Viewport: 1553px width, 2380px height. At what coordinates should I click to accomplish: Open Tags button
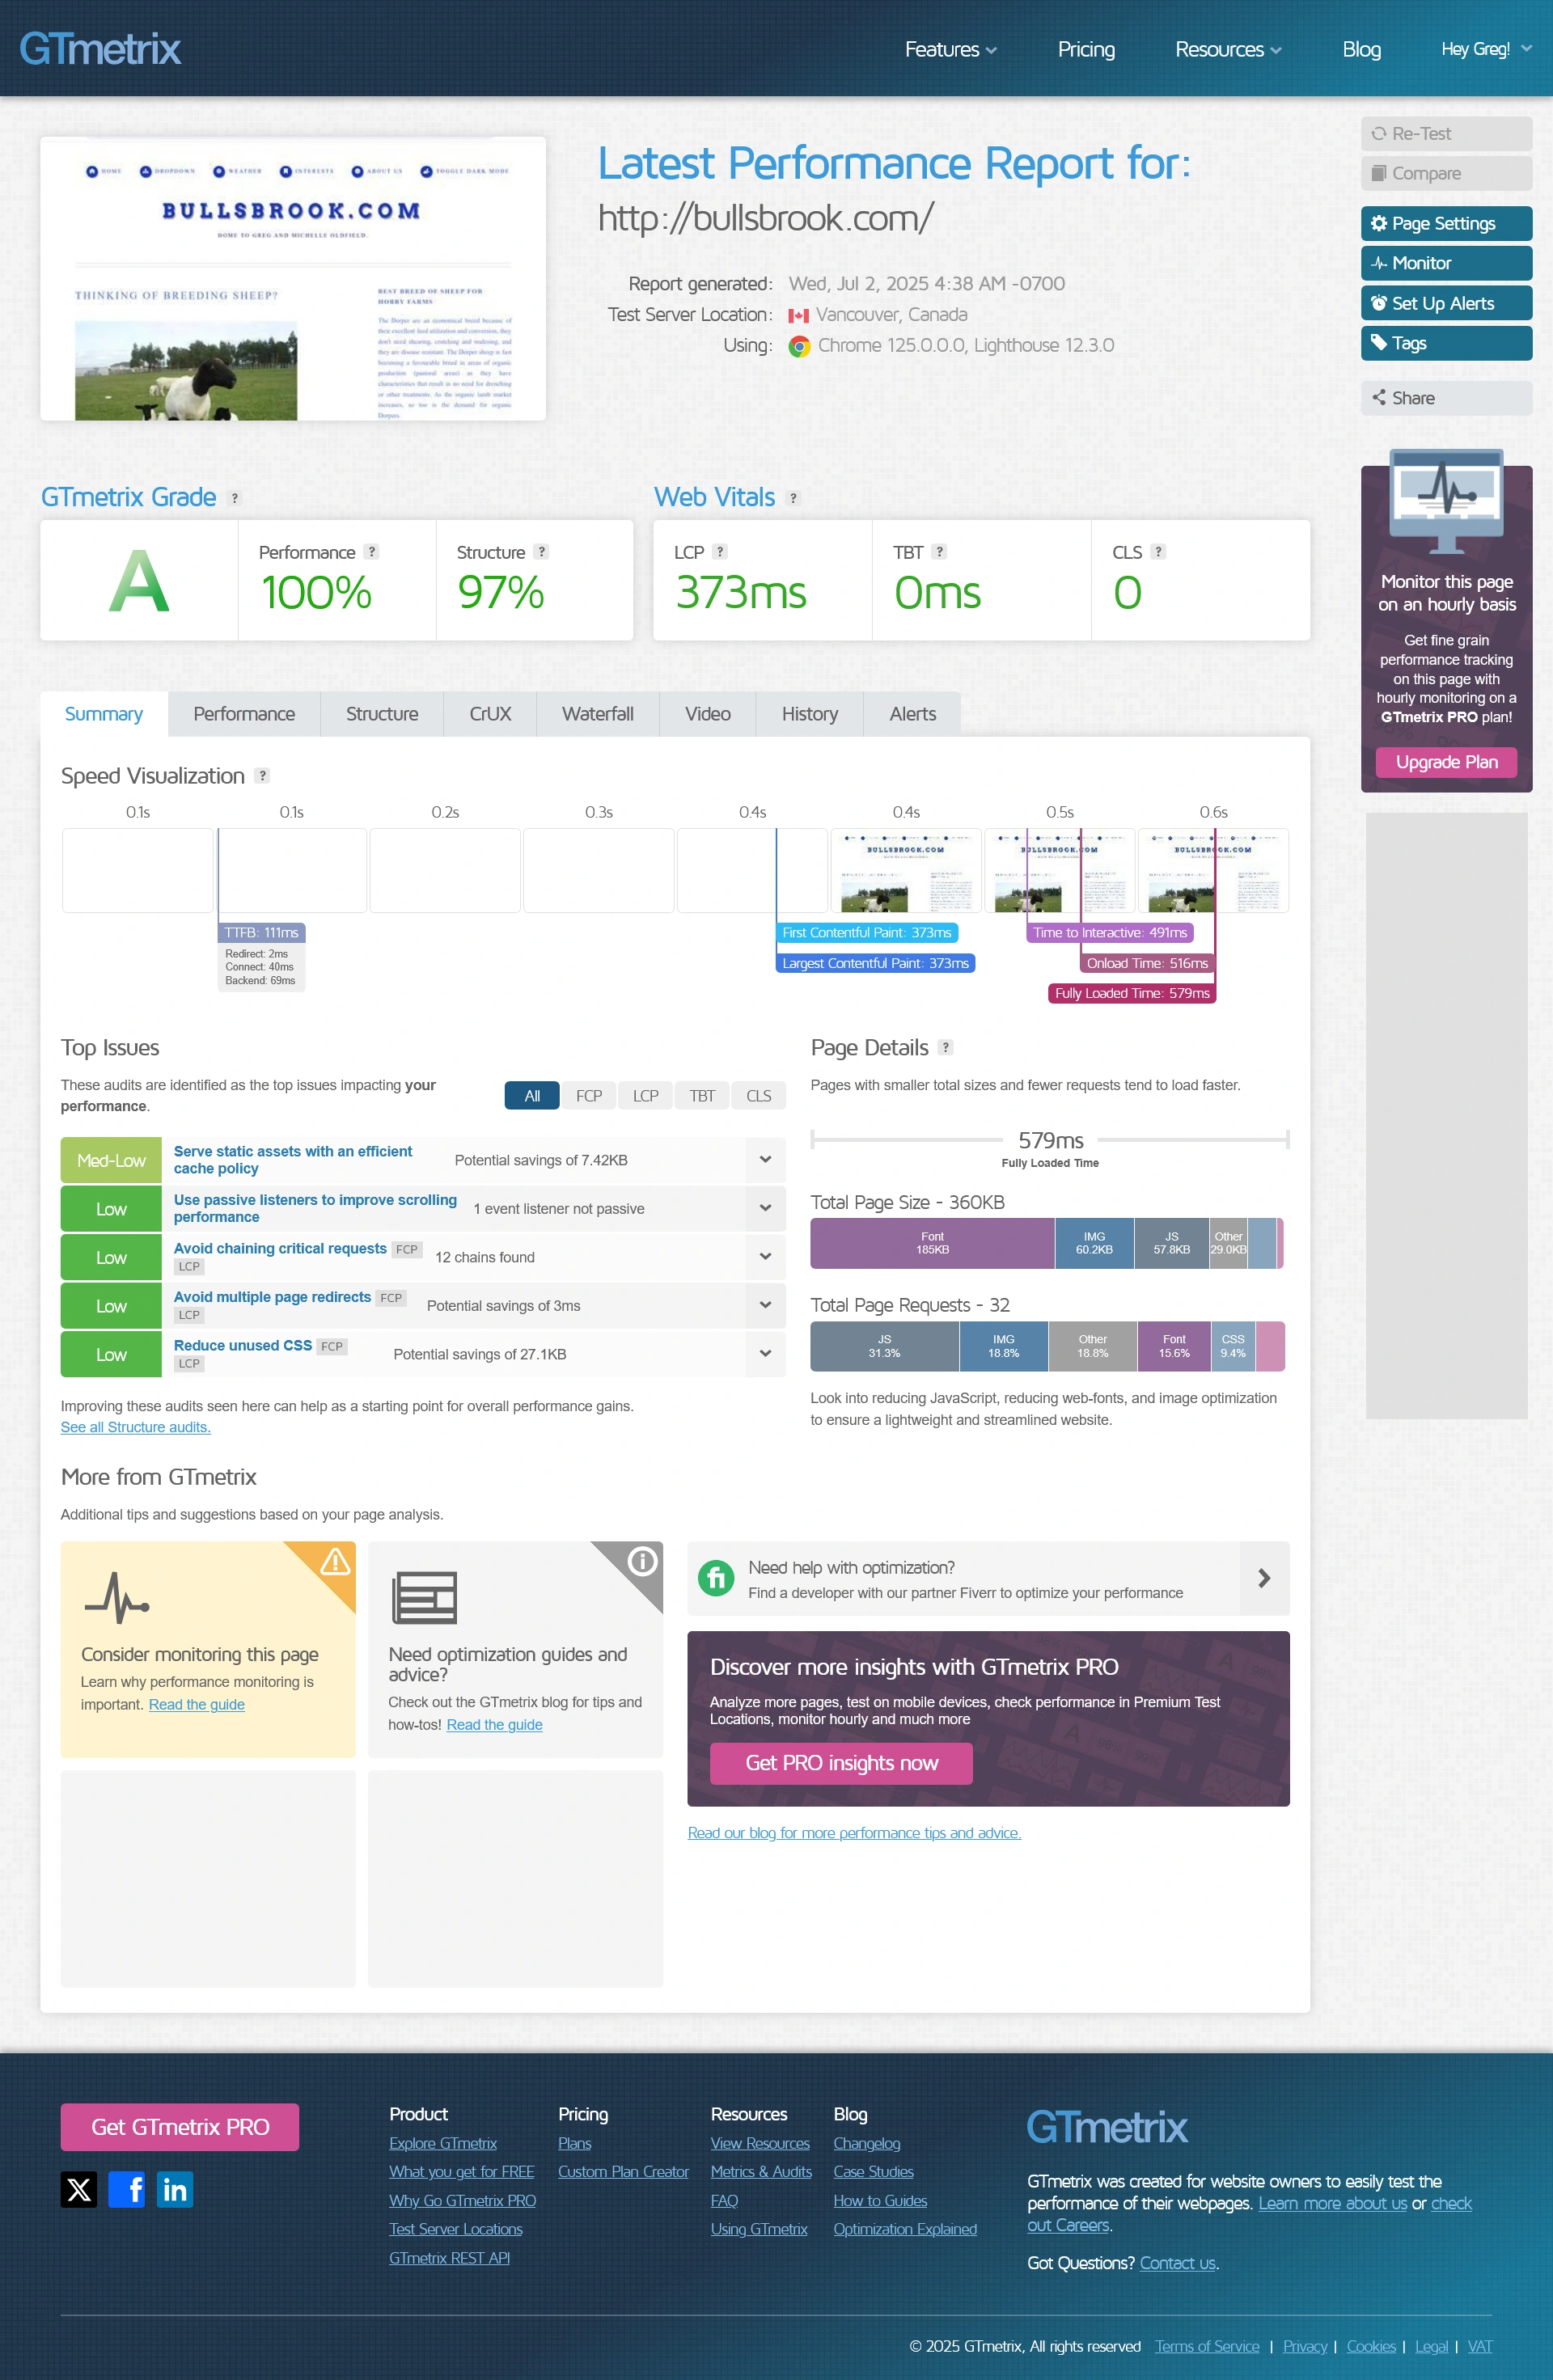pyautogui.click(x=1446, y=343)
